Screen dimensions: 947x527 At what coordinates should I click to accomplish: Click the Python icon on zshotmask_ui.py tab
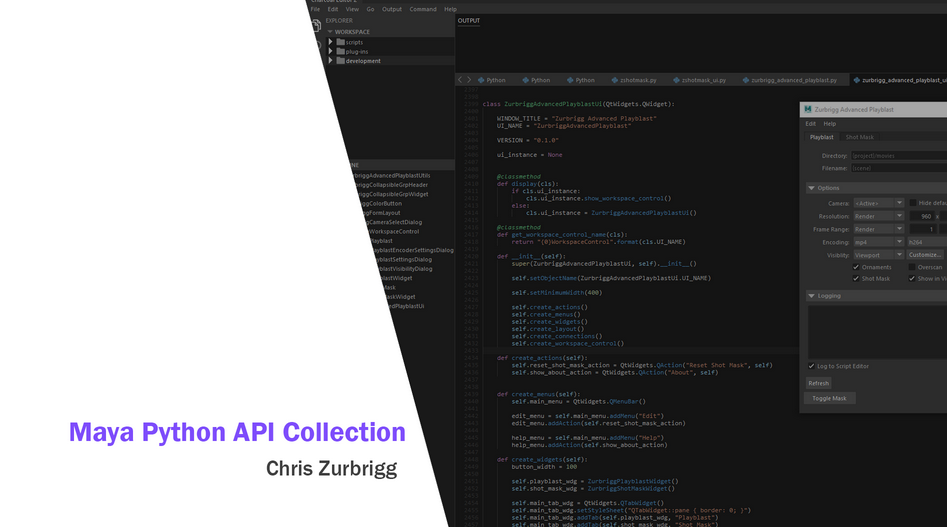point(674,80)
